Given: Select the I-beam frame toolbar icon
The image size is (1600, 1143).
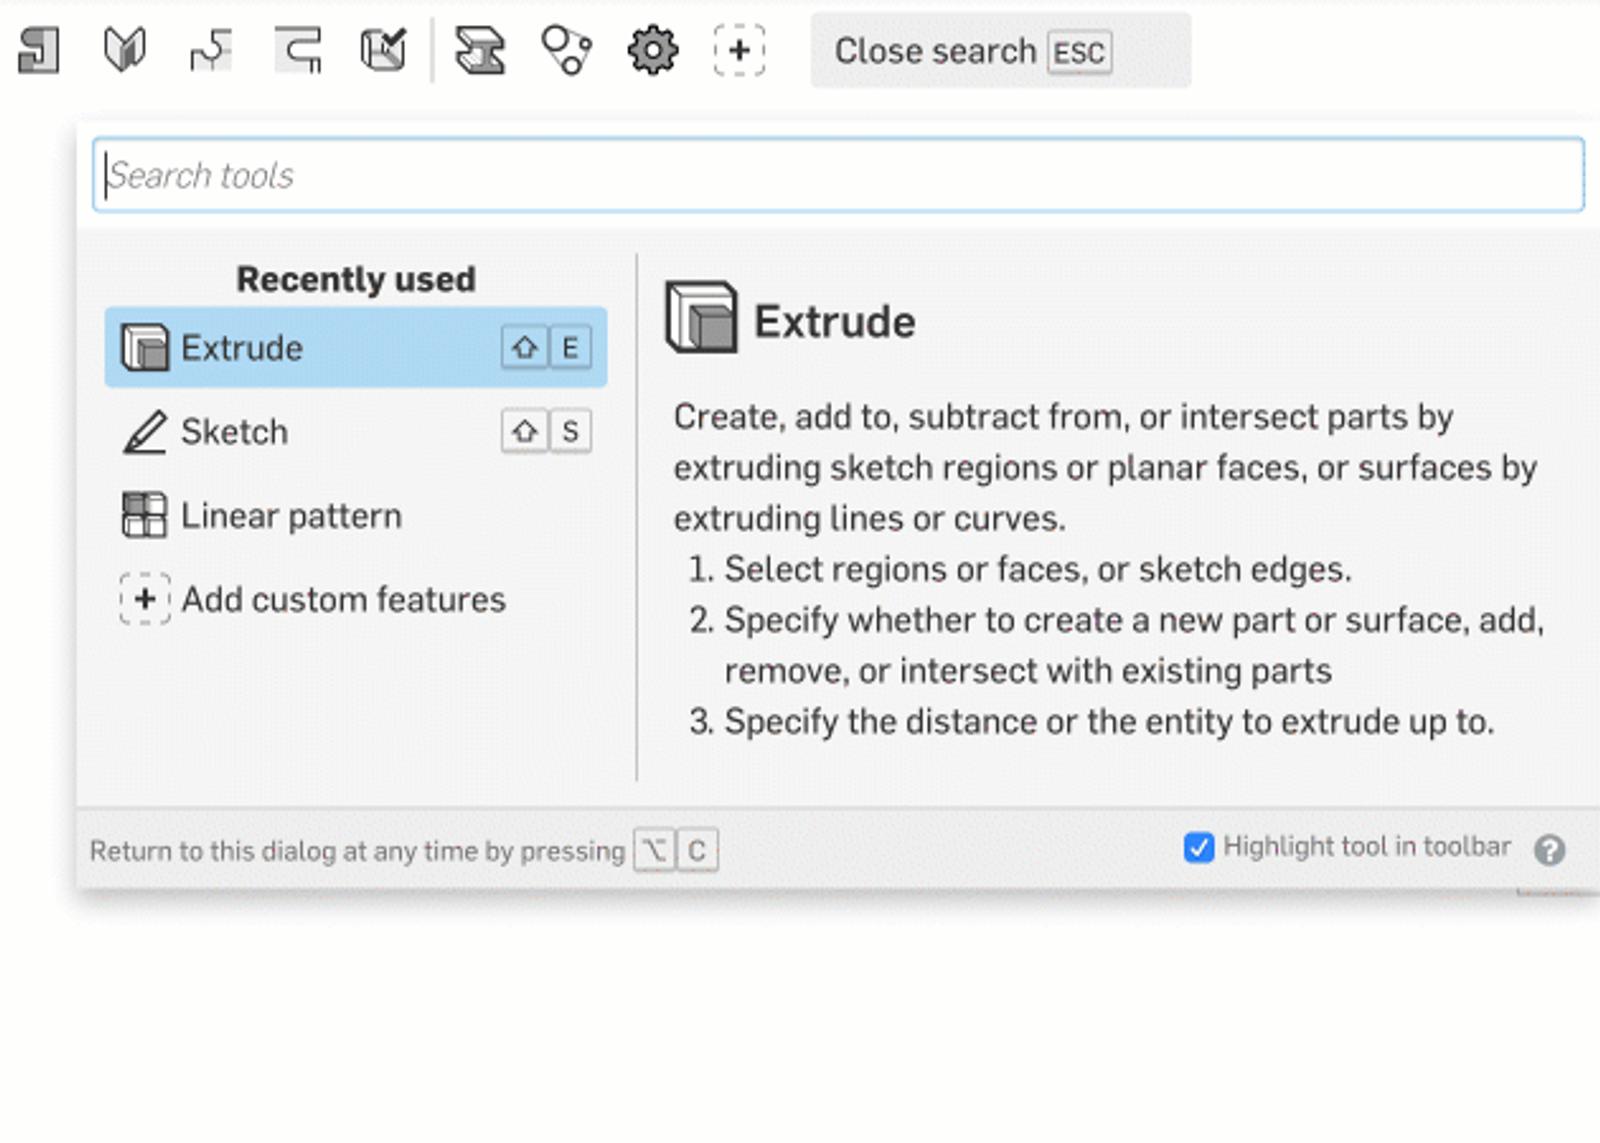Looking at the screenshot, I should (480, 50).
